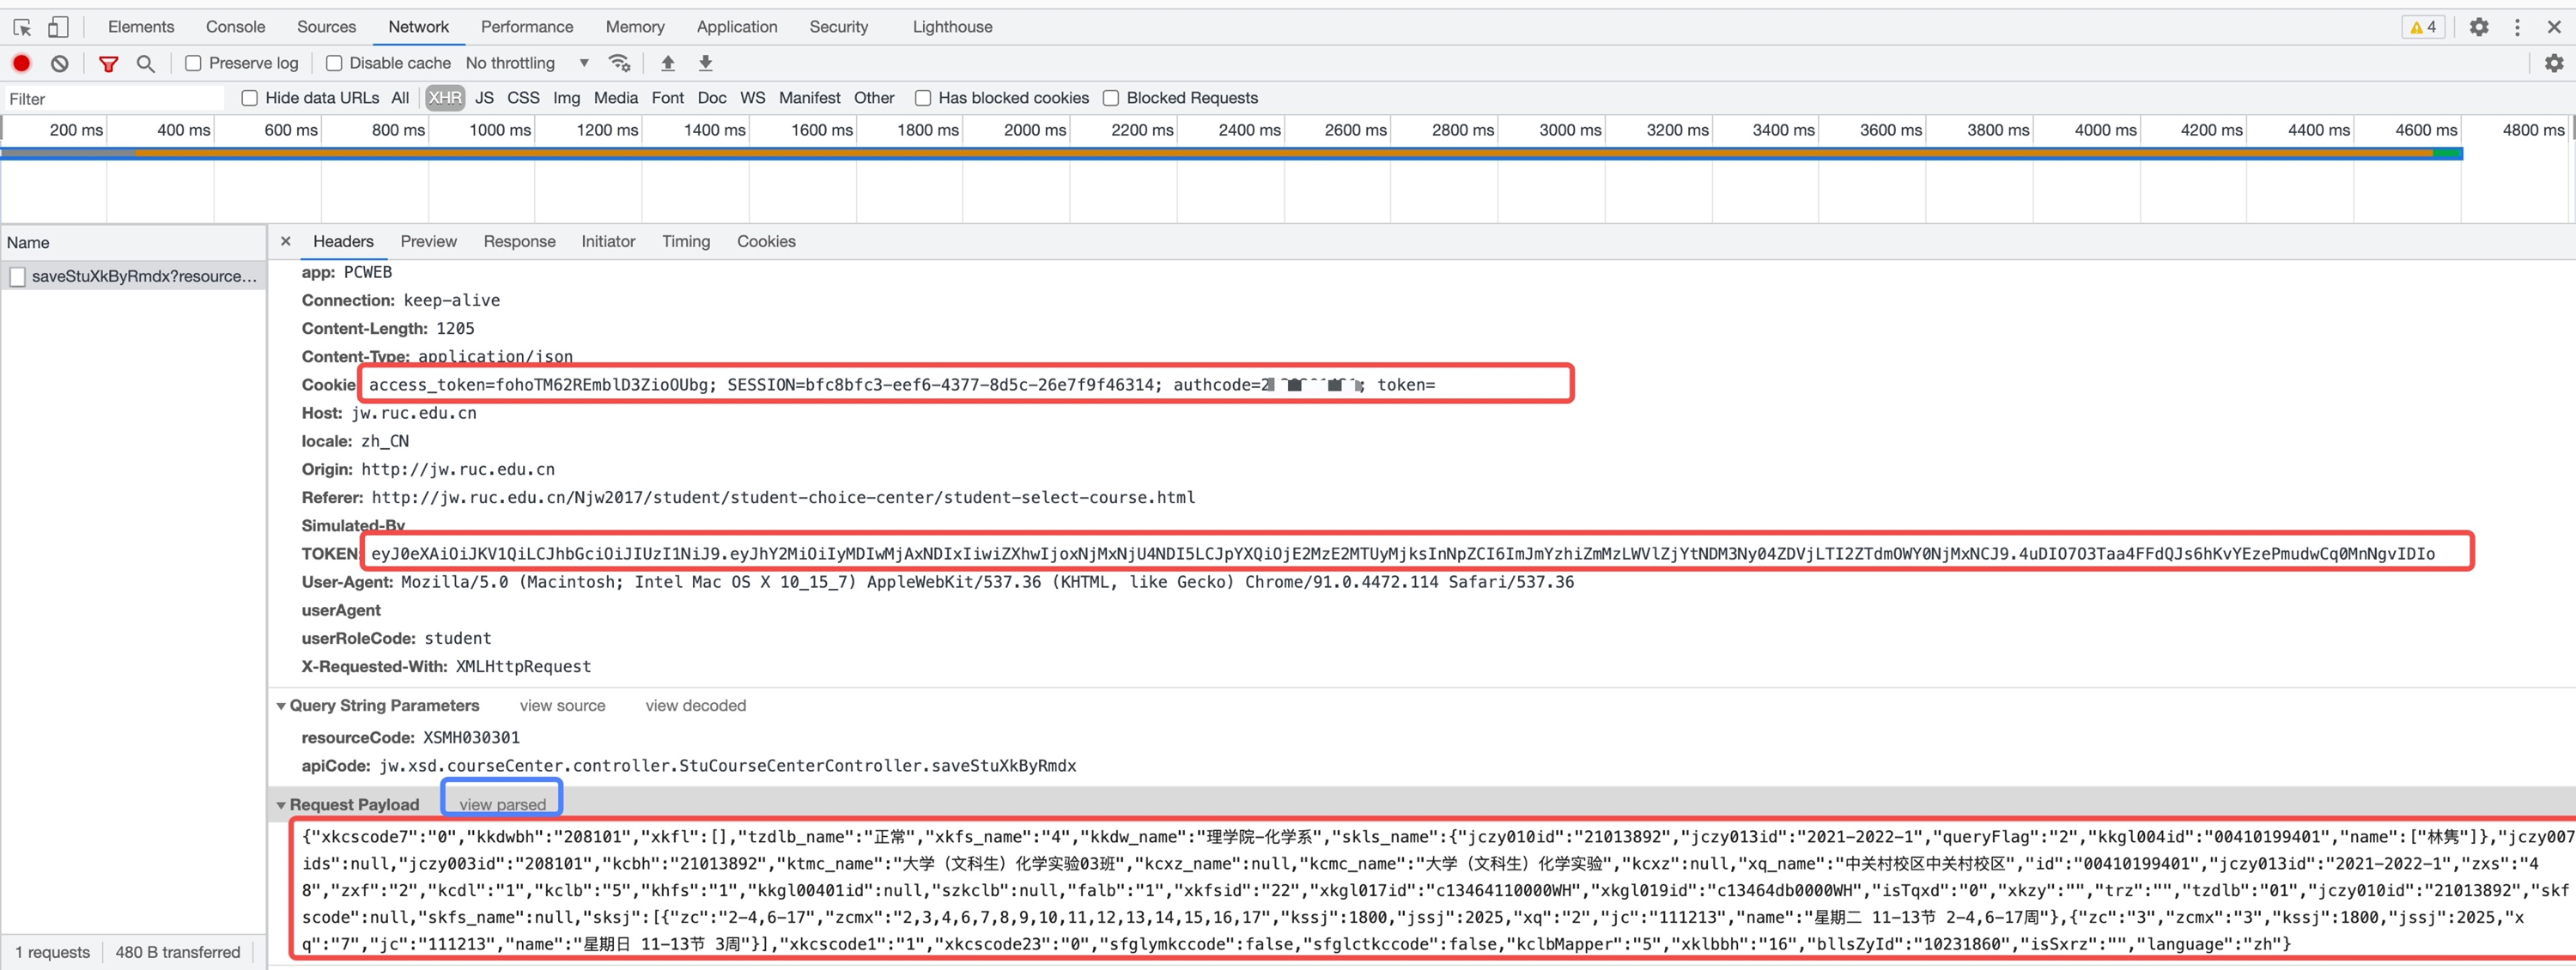Click the record network log button

click(x=21, y=63)
